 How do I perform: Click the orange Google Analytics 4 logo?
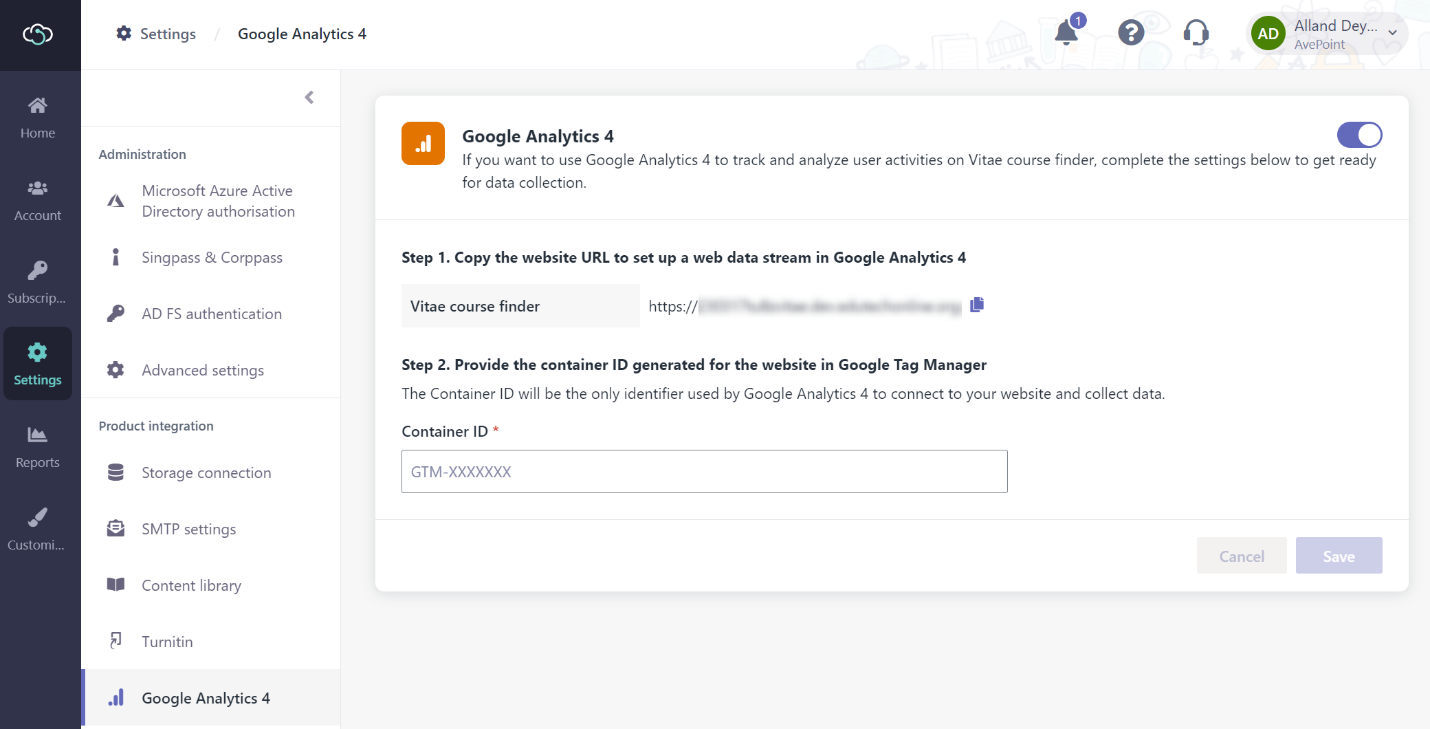click(x=423, y=143)
